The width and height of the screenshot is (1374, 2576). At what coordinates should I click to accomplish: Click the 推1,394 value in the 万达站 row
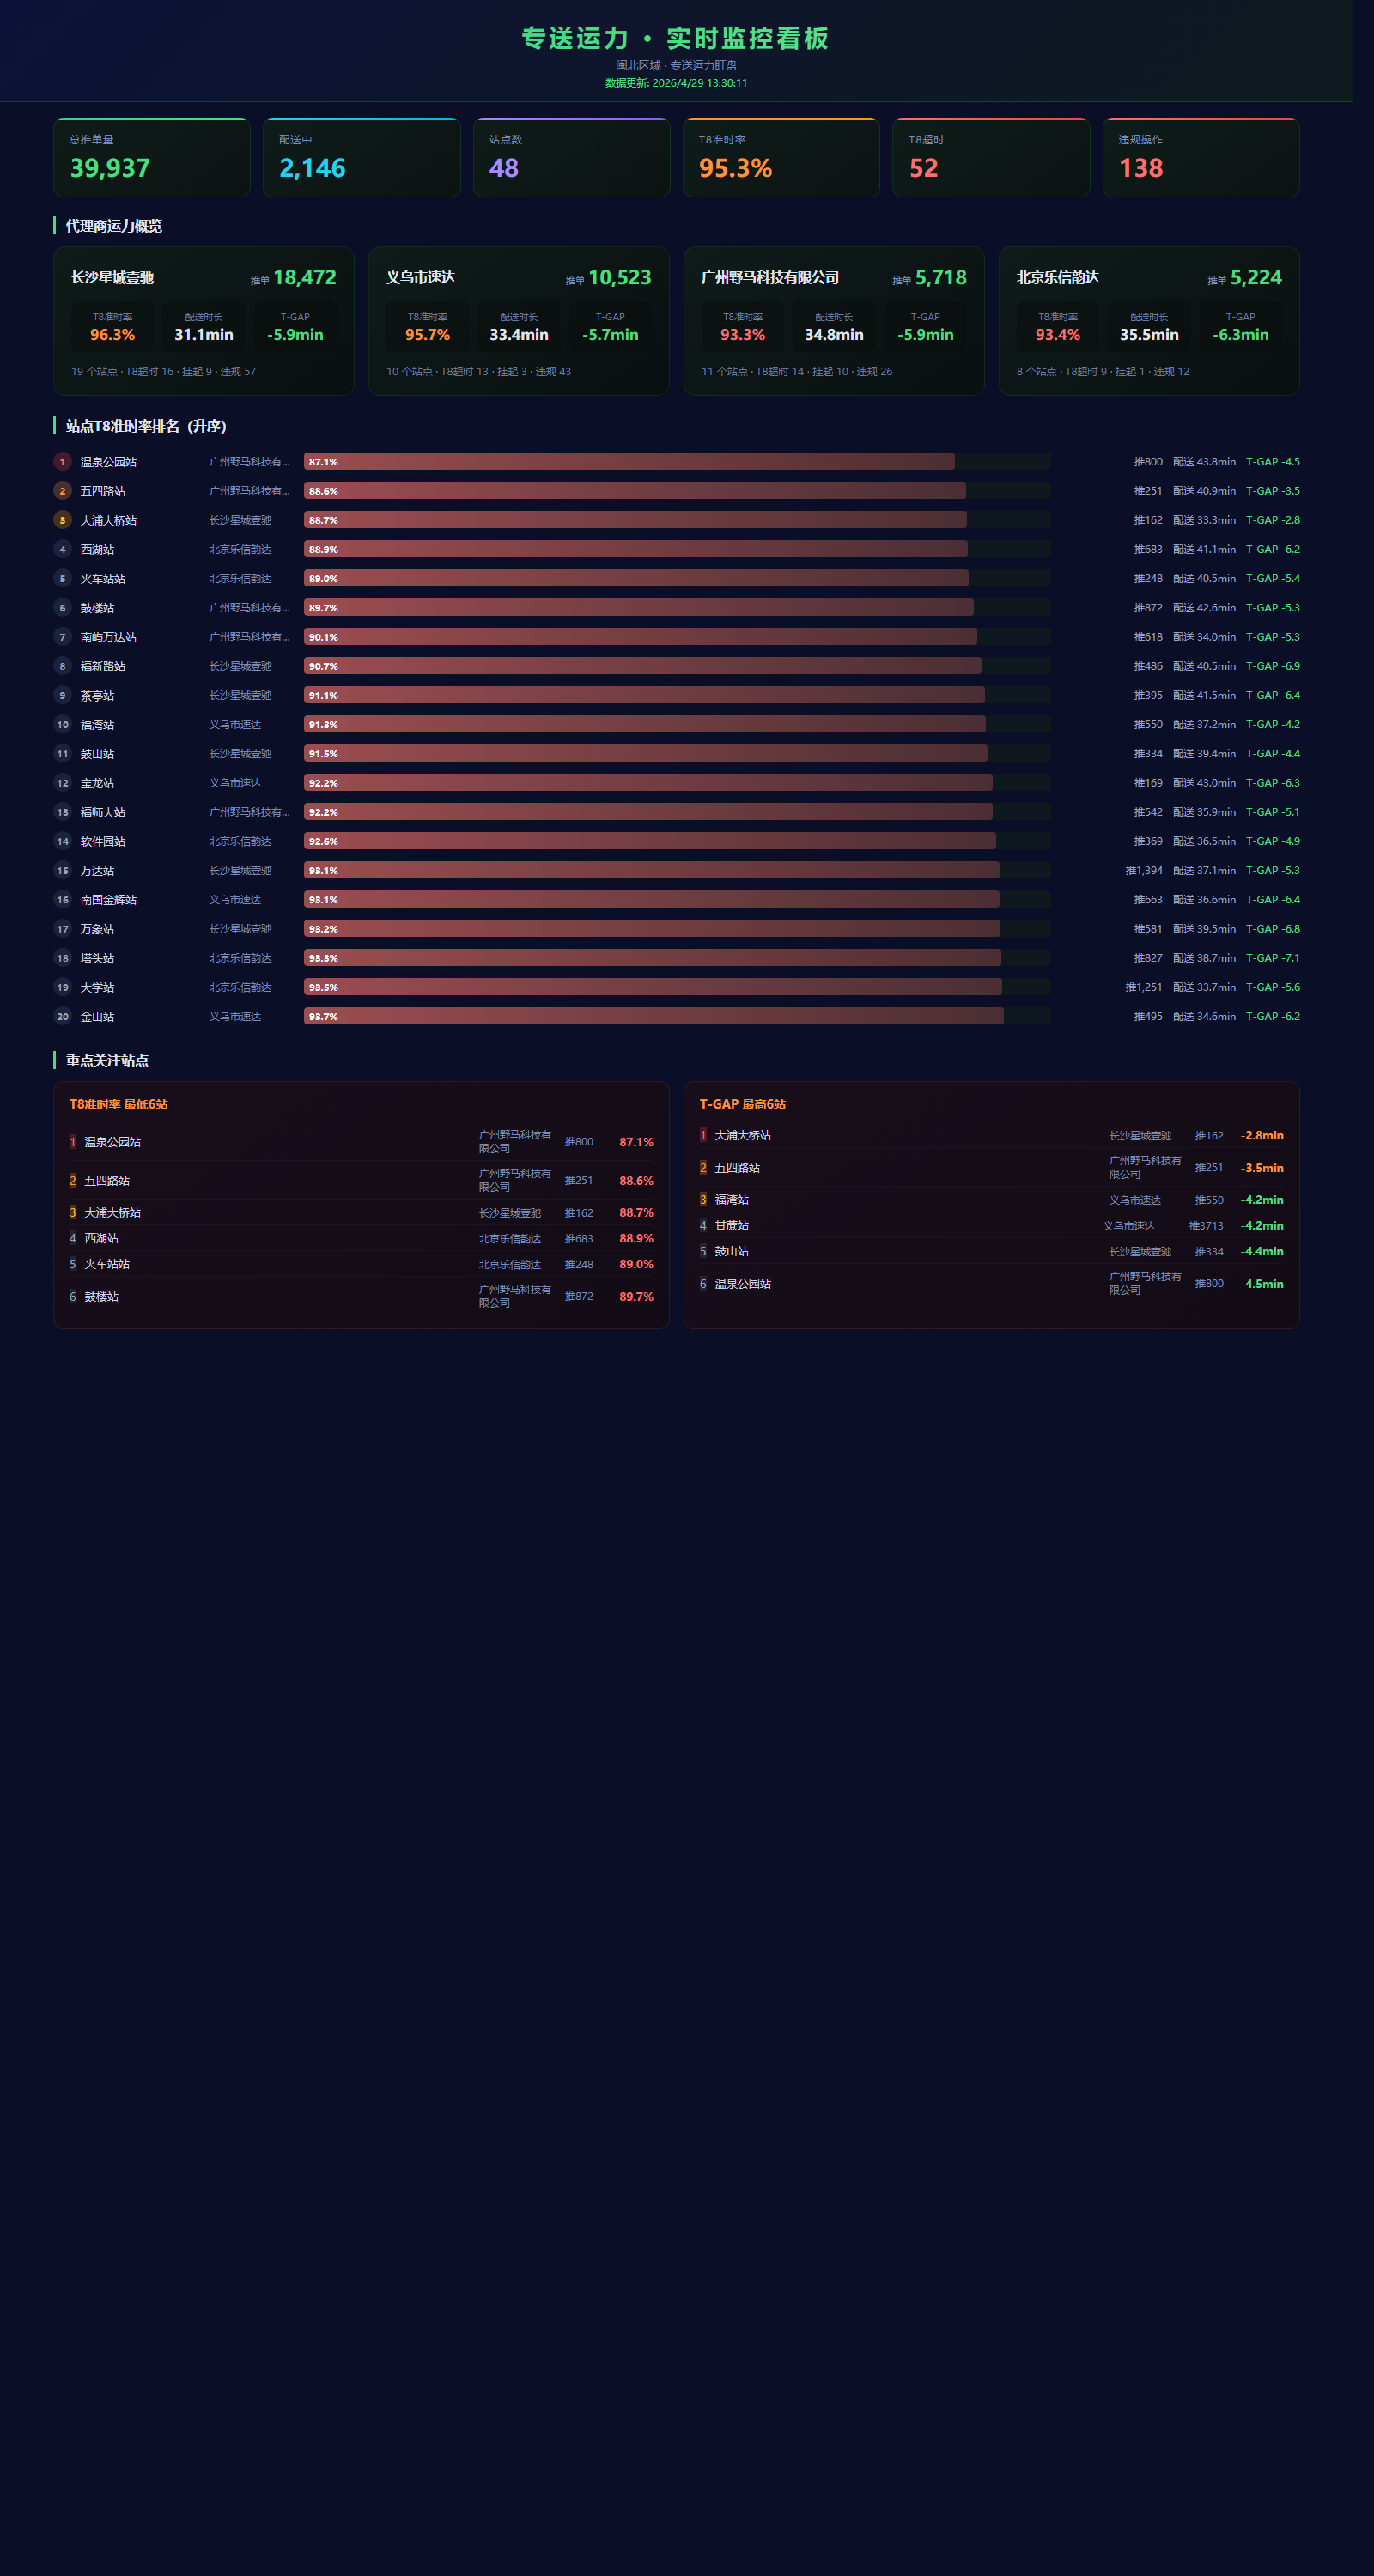(1144, 870)
